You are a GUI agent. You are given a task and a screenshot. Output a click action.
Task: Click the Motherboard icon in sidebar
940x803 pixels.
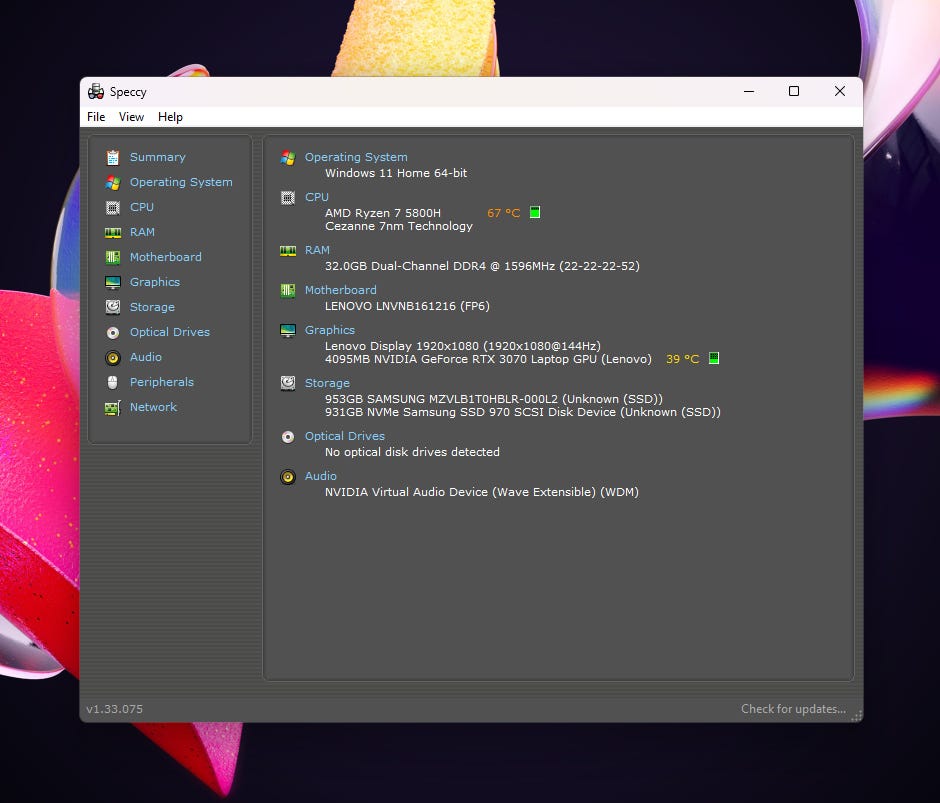coord(113,257)
